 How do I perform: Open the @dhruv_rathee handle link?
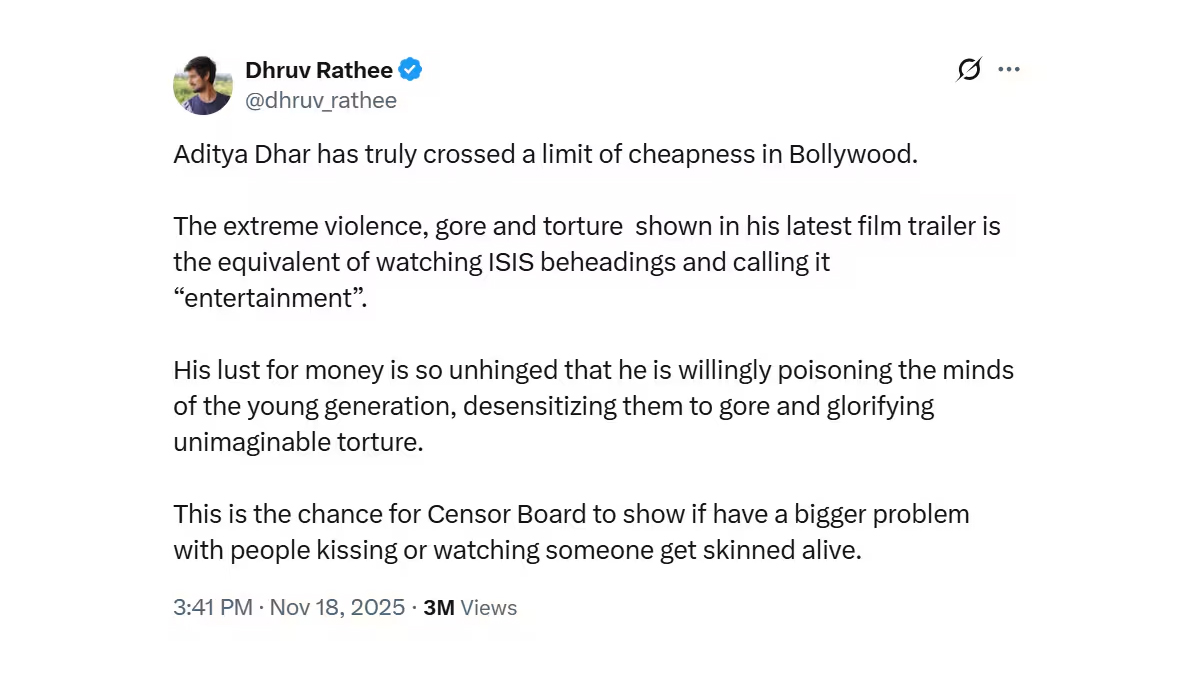point(321,100)
